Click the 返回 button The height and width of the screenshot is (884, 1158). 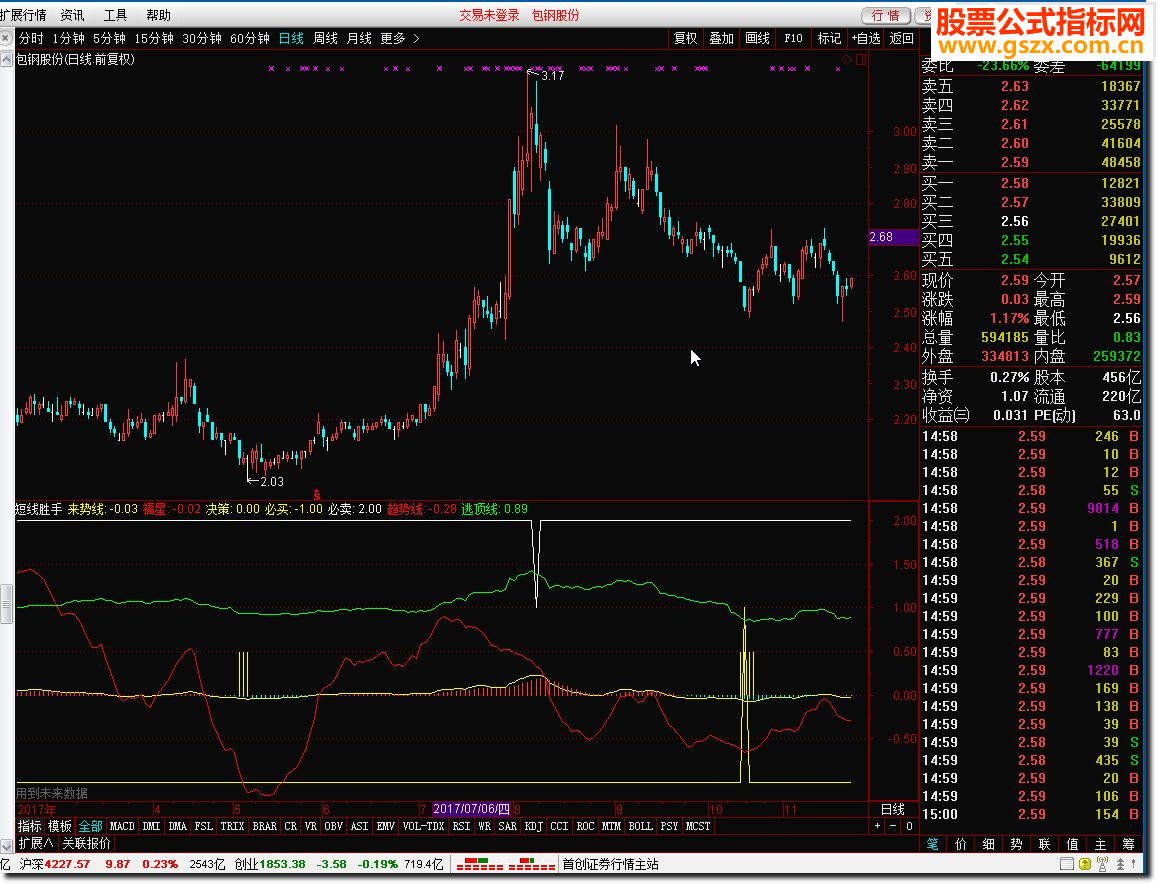901,38
